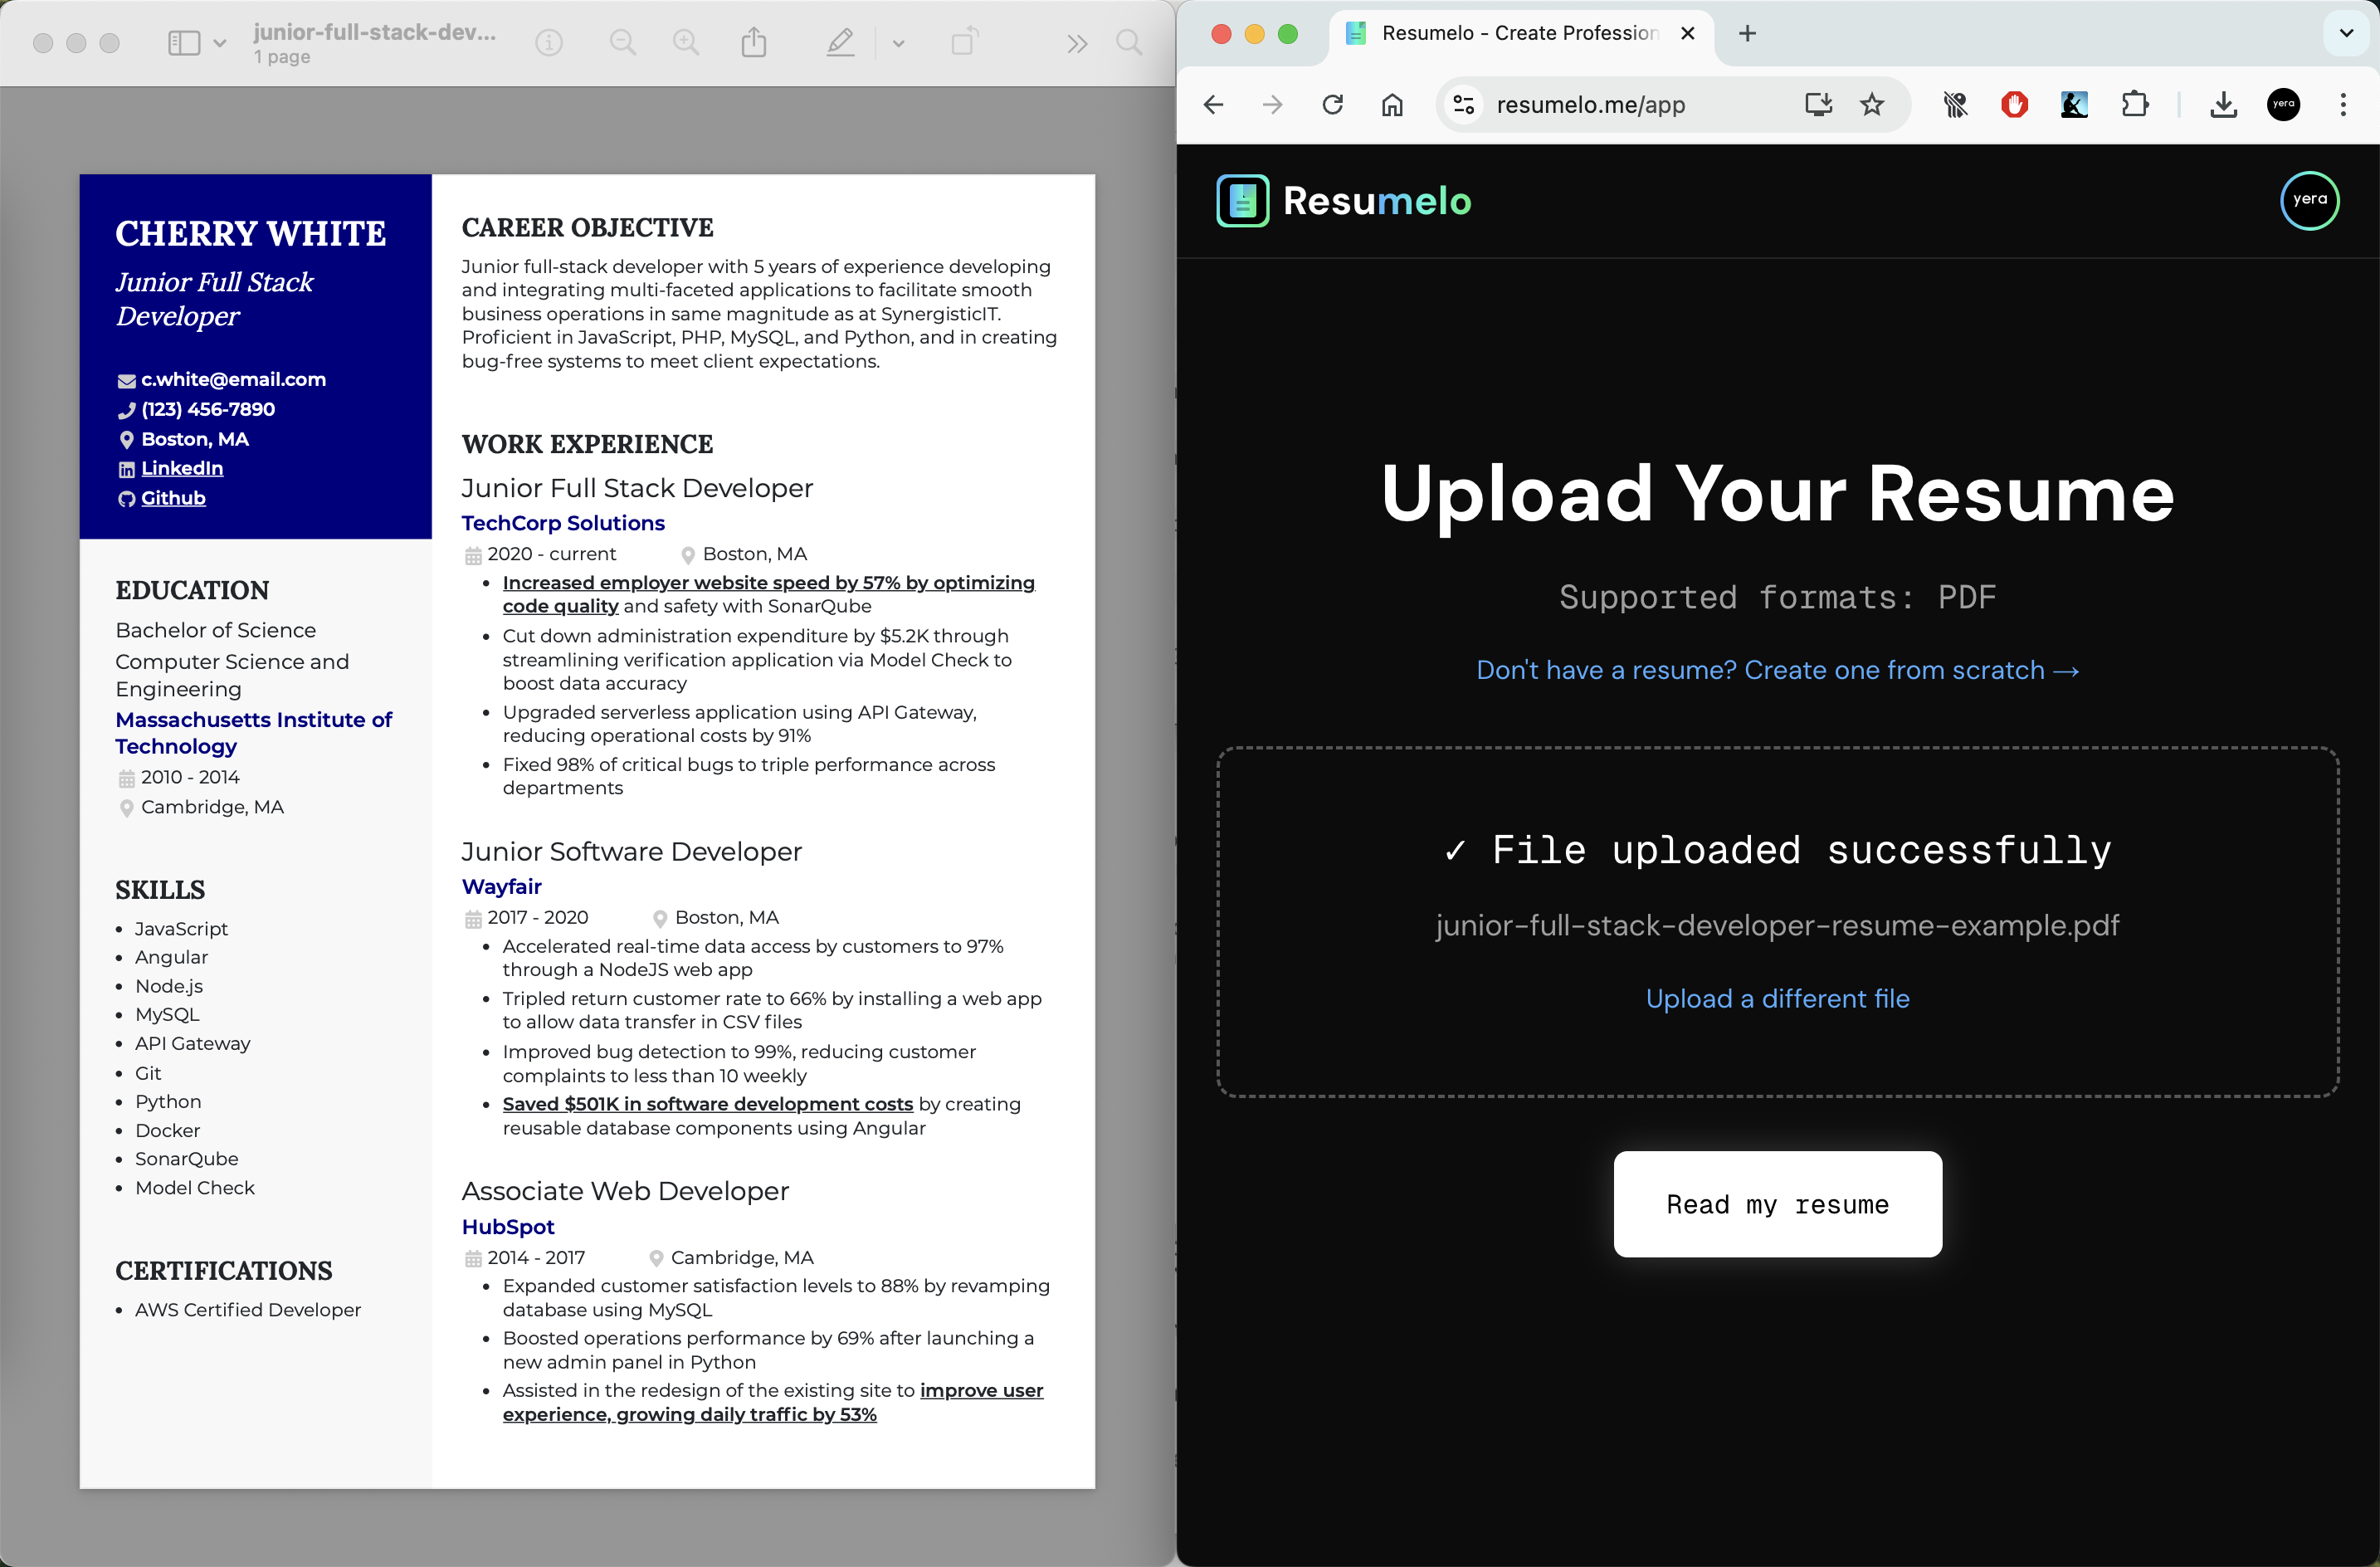
Task: Expand the tab search chevron in Chrome
Action: [x=2346, y=33]
